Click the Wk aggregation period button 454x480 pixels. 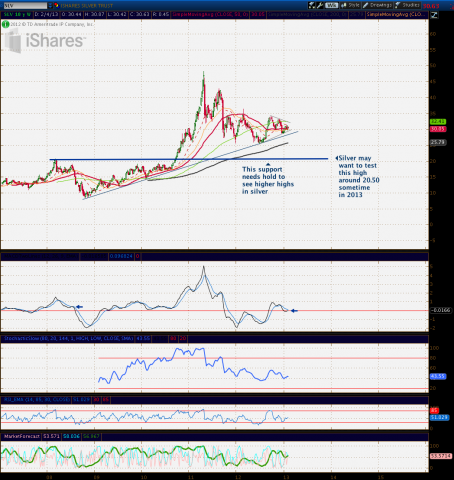331,5
